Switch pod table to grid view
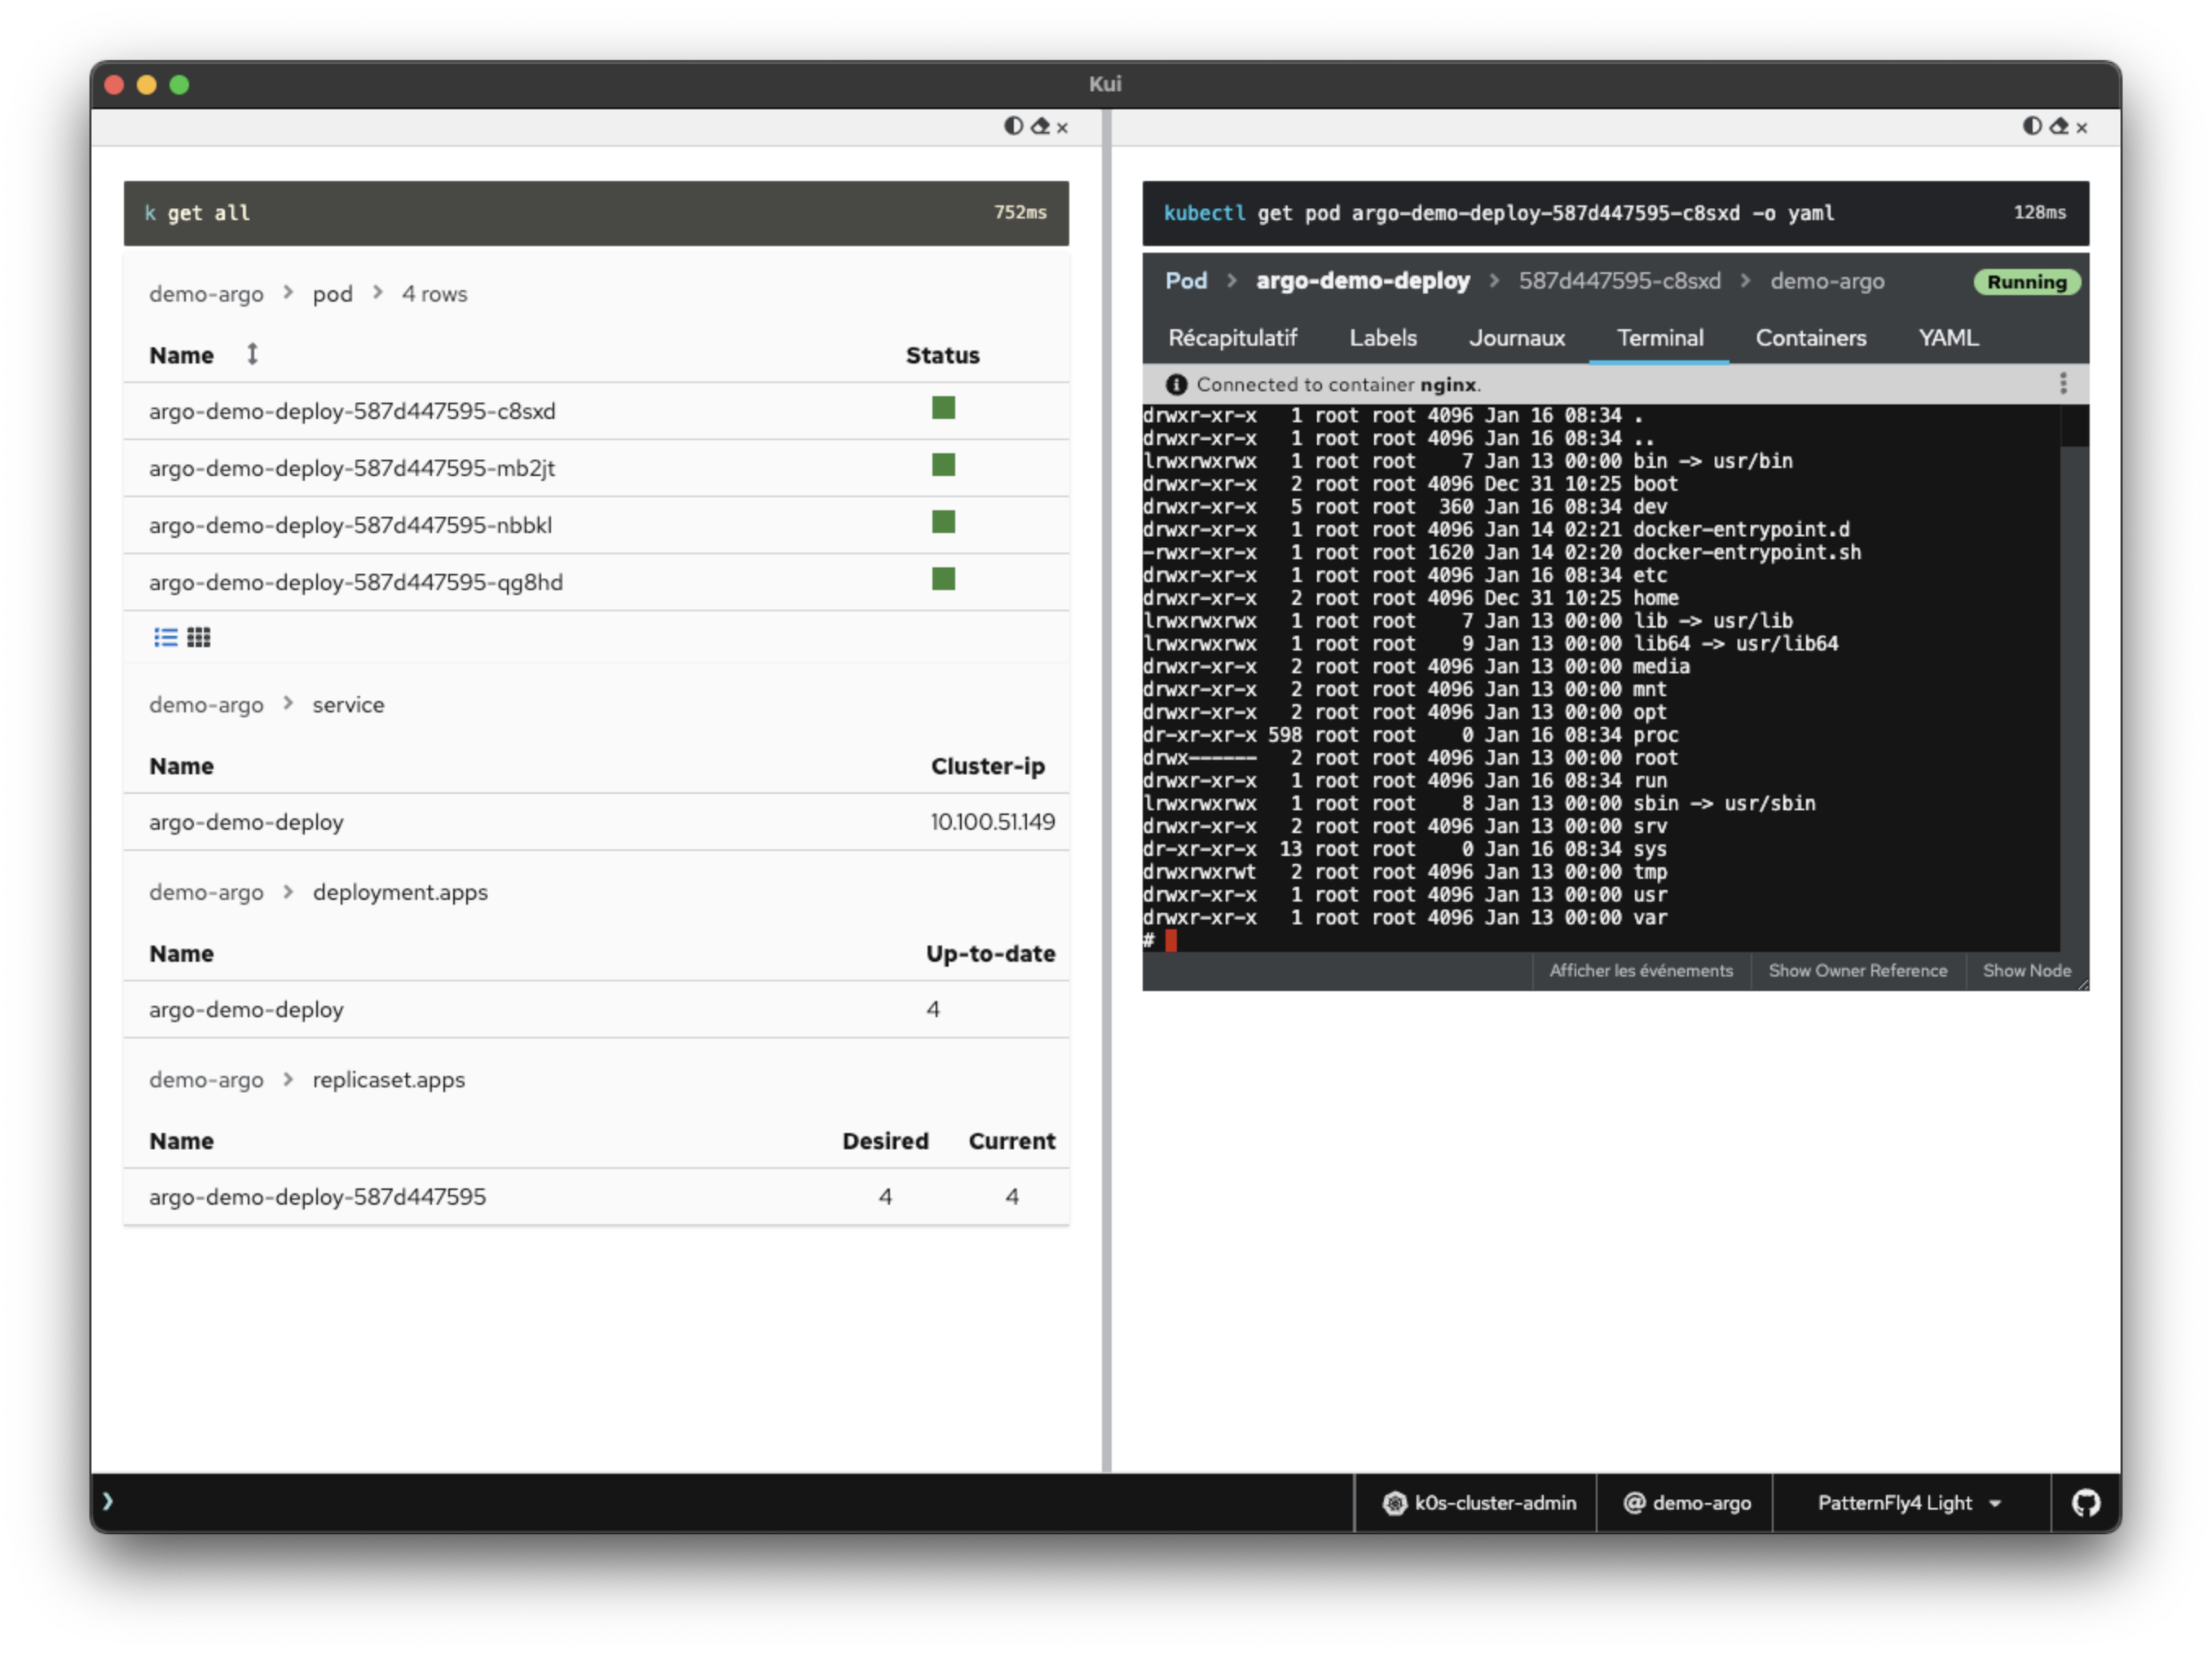2212x1653 pixels. click(199, 637)
